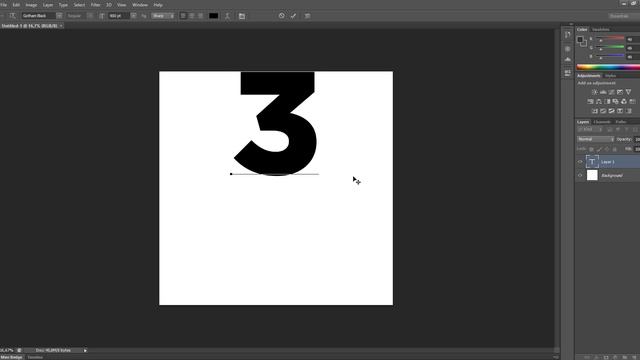Toggle lock position in Layers panel

pos(607,149)
